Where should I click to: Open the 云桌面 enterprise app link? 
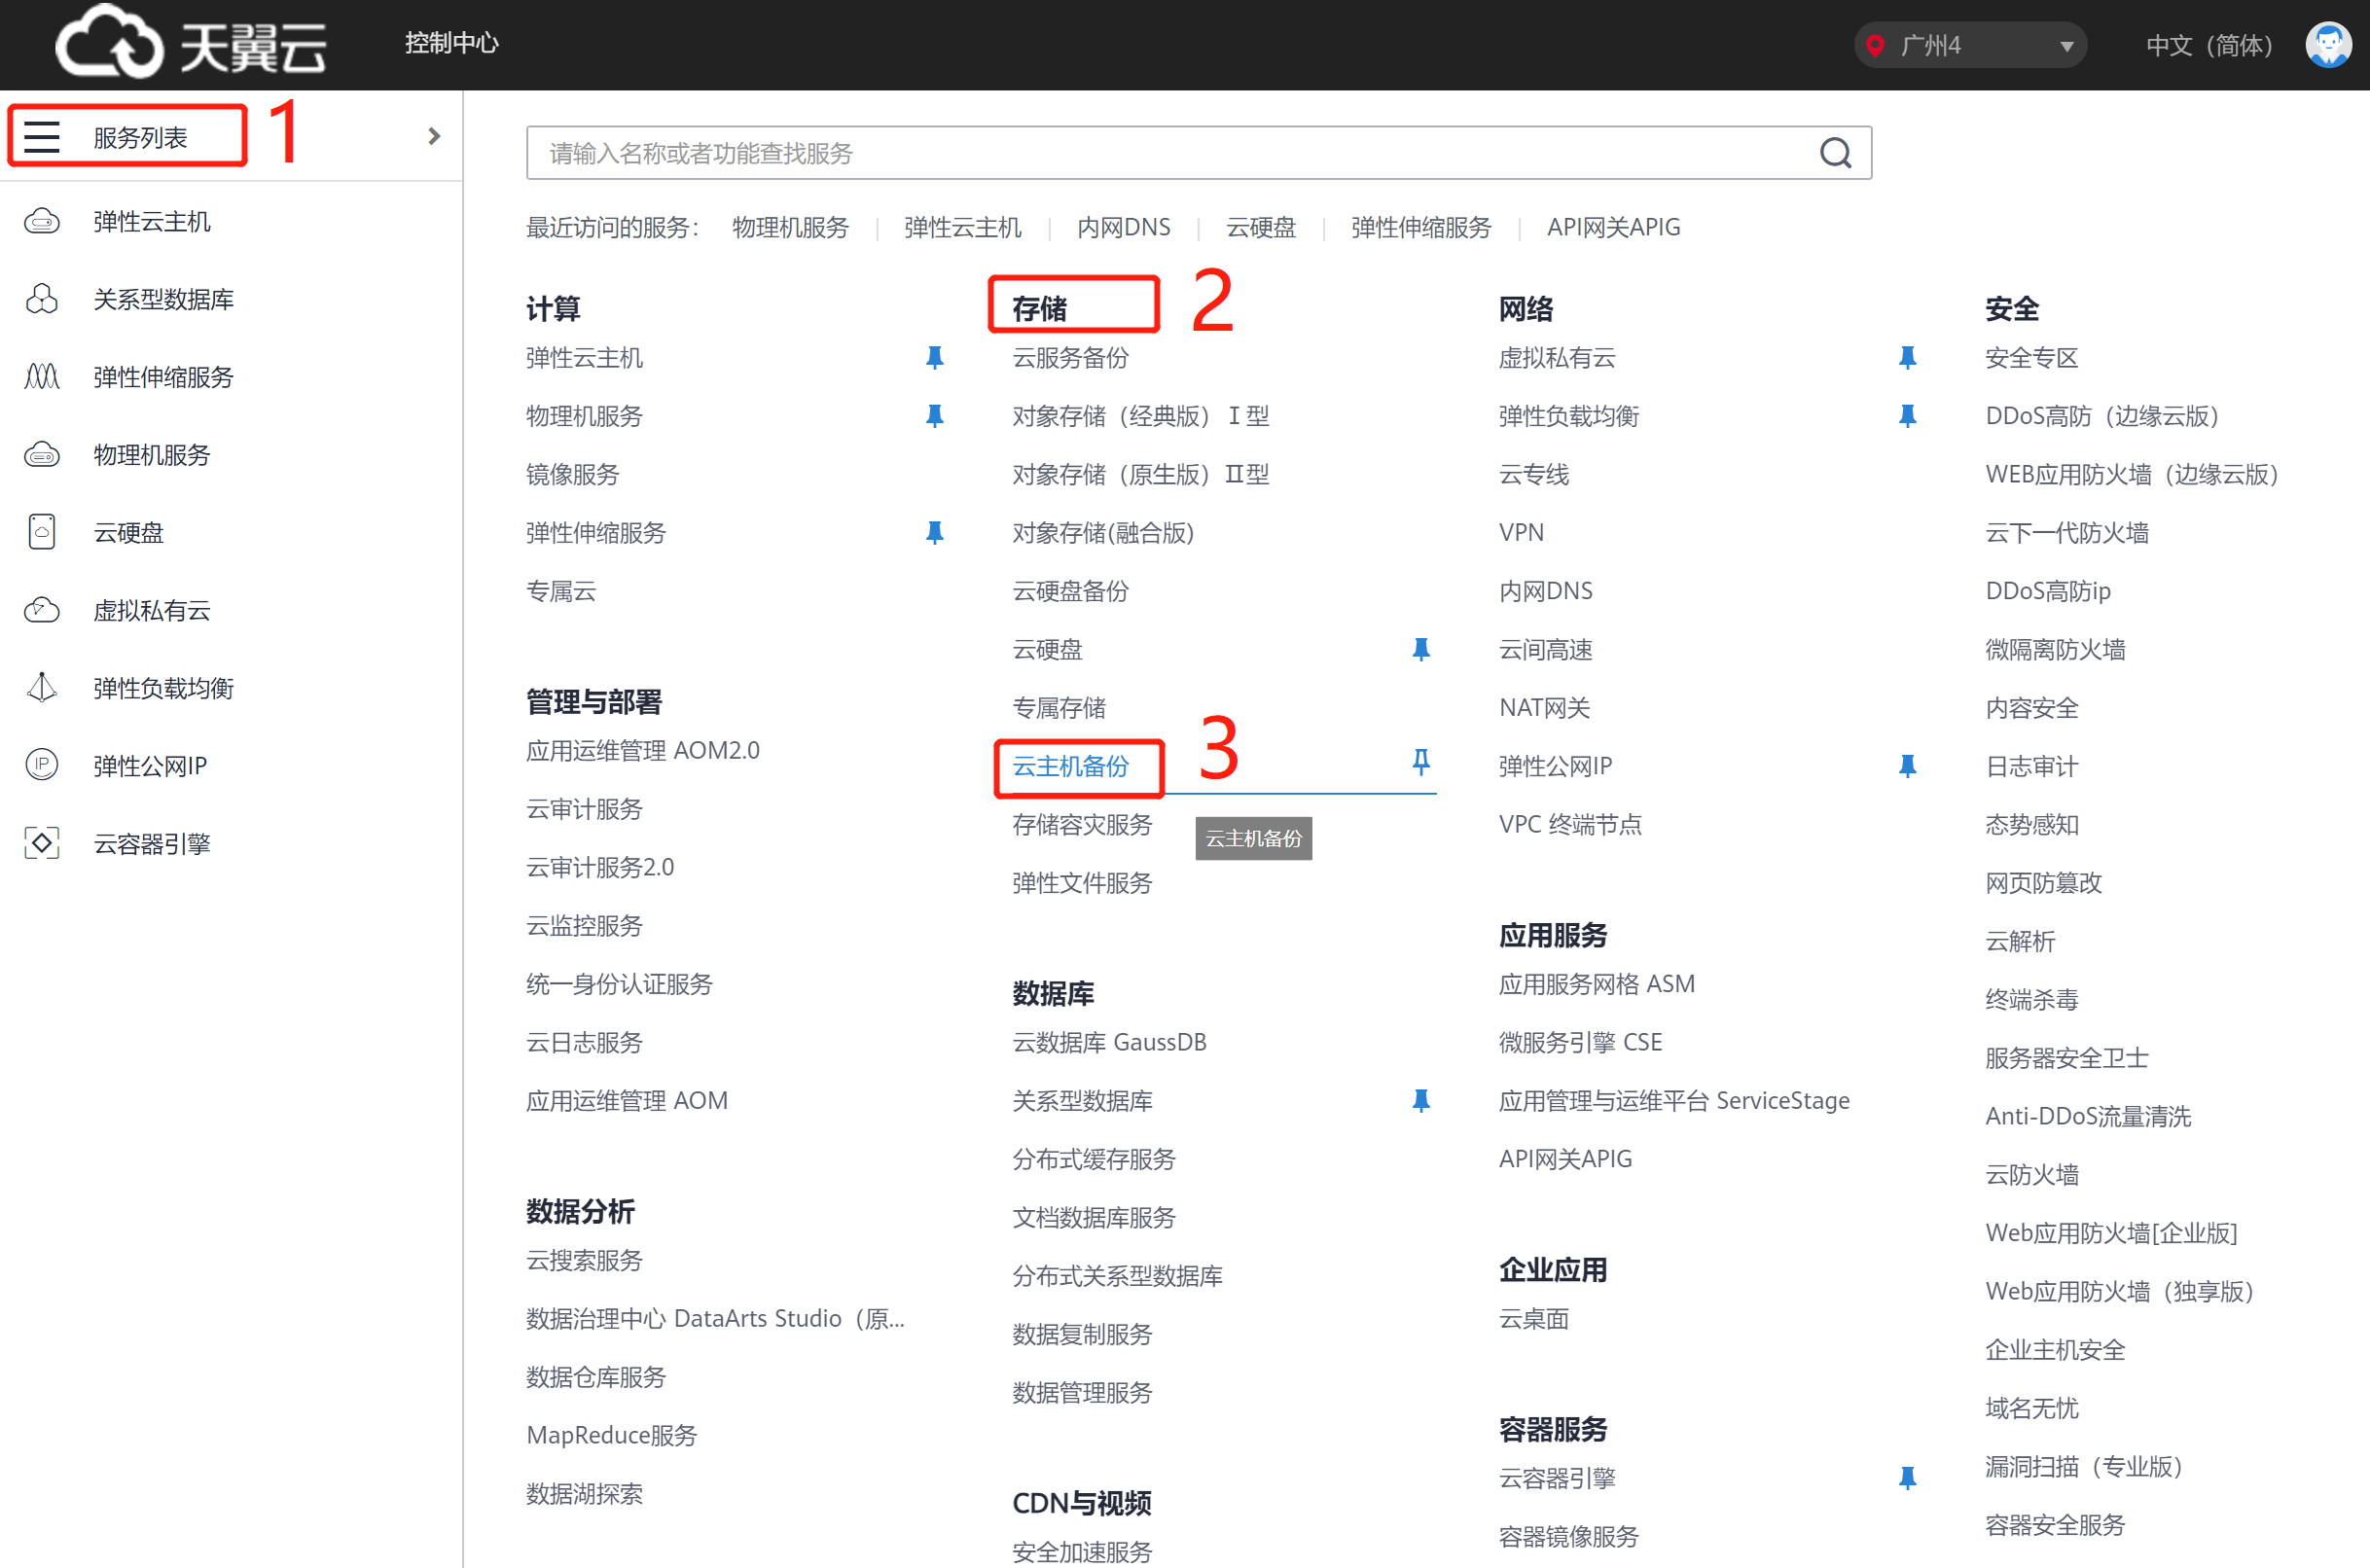coord(1534,1319)
